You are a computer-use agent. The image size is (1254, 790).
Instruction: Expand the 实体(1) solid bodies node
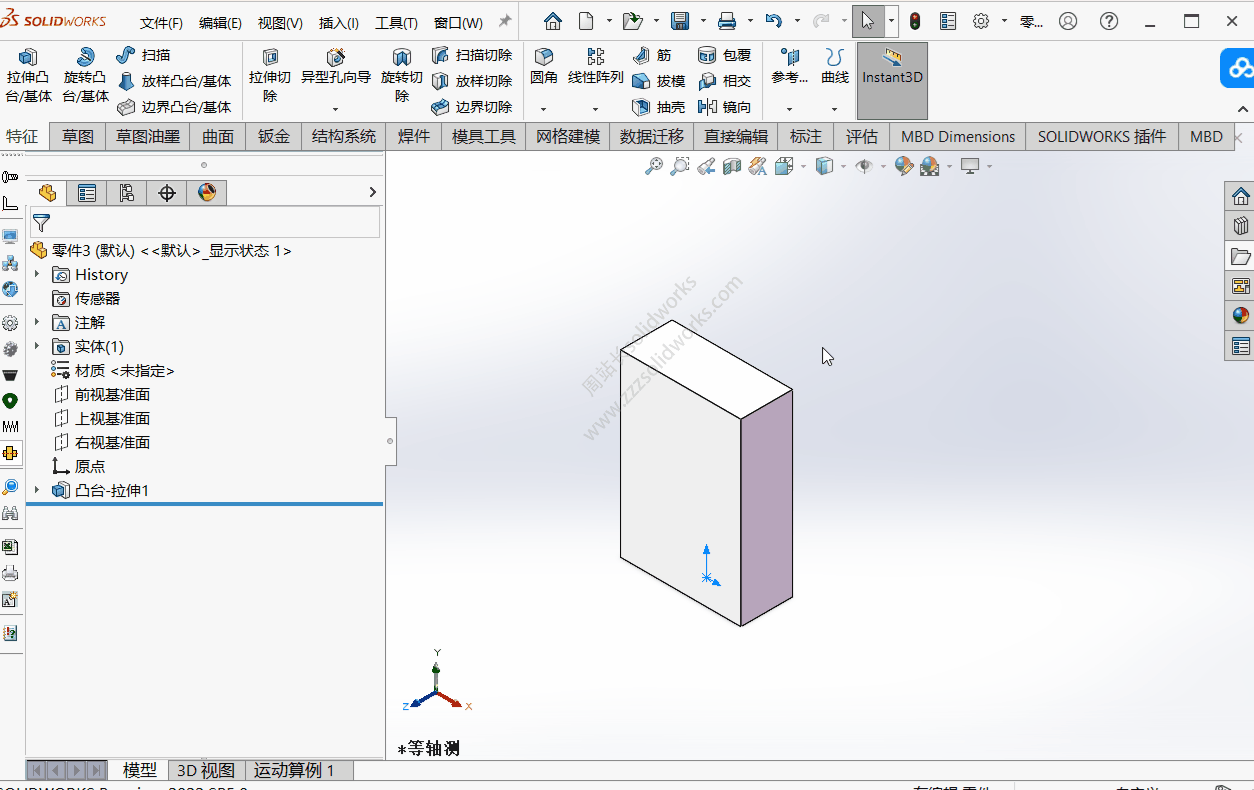(x=37, y=346)
